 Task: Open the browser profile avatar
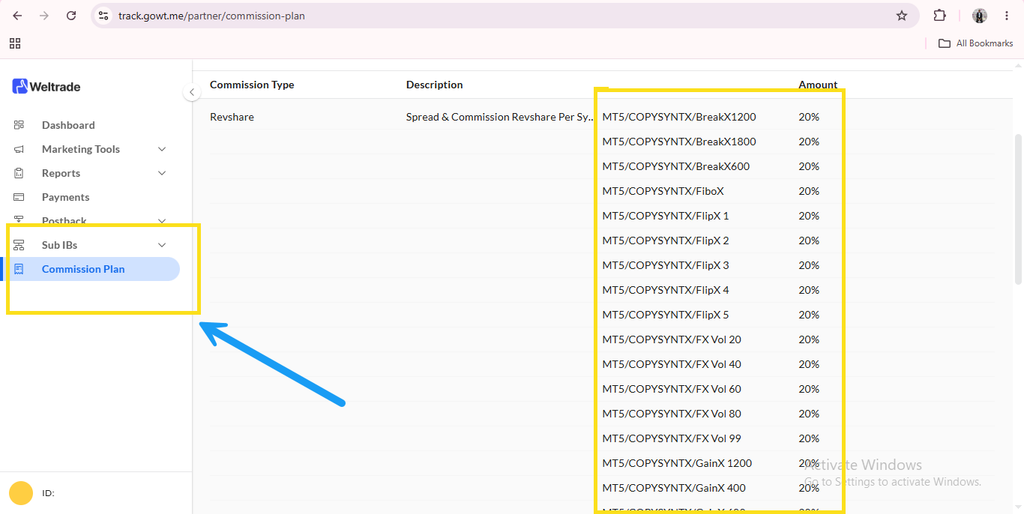tap(979, 16)
